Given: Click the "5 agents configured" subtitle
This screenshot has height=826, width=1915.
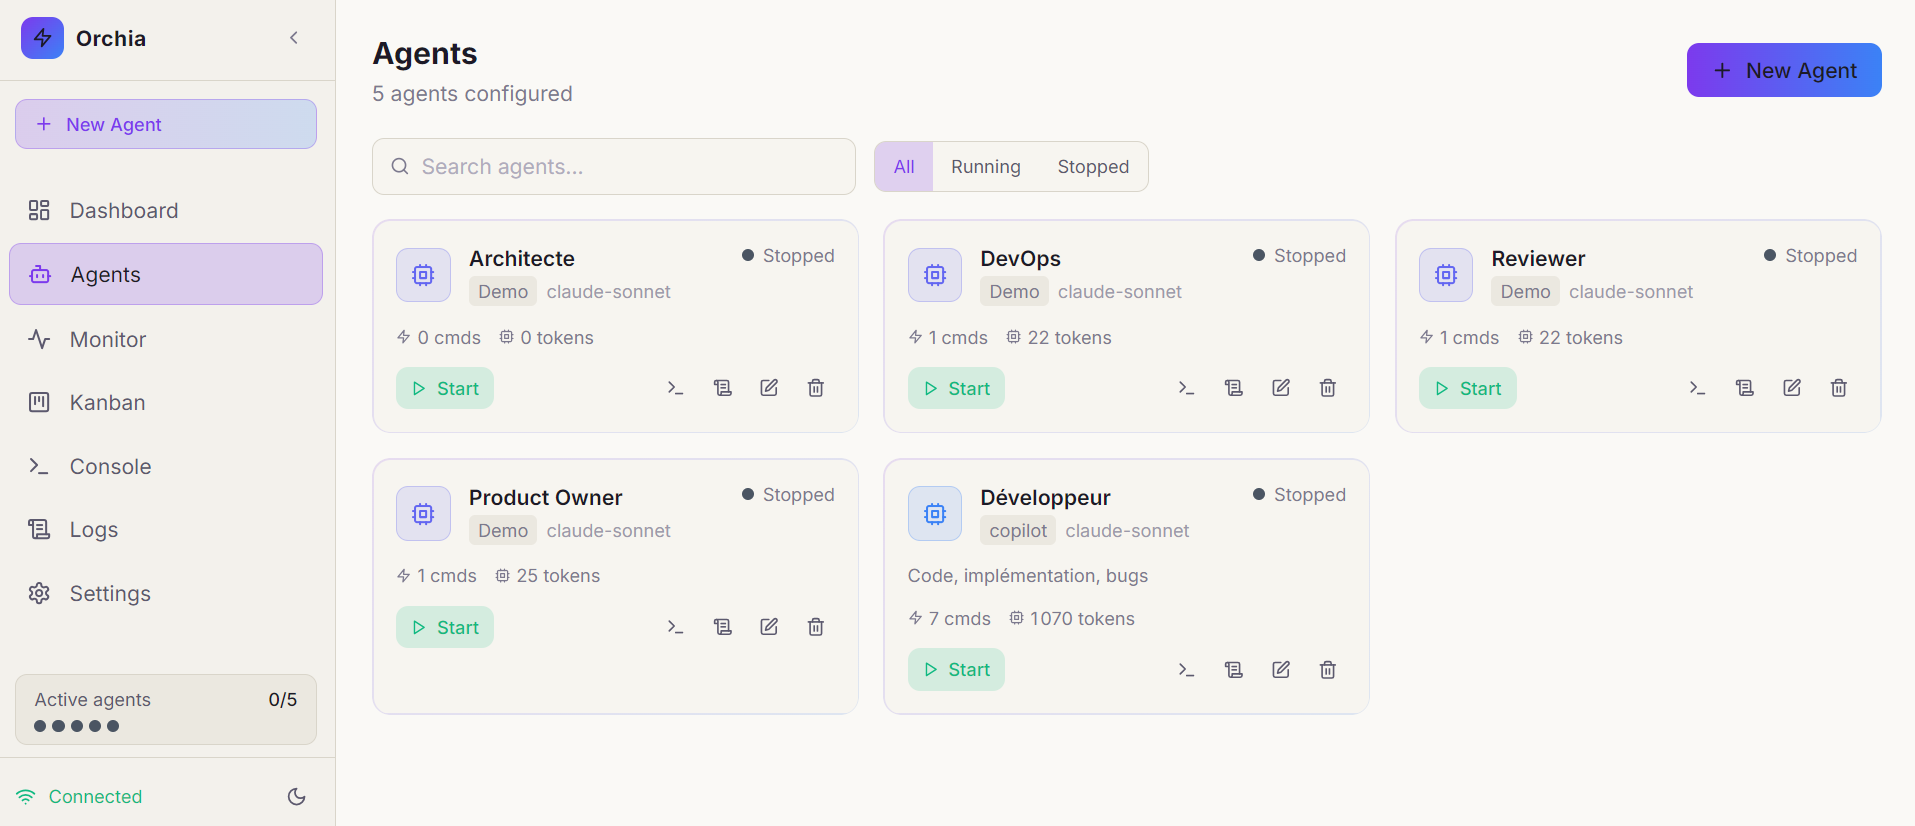Looking at the screenshot, I should [x=472, y=94].
